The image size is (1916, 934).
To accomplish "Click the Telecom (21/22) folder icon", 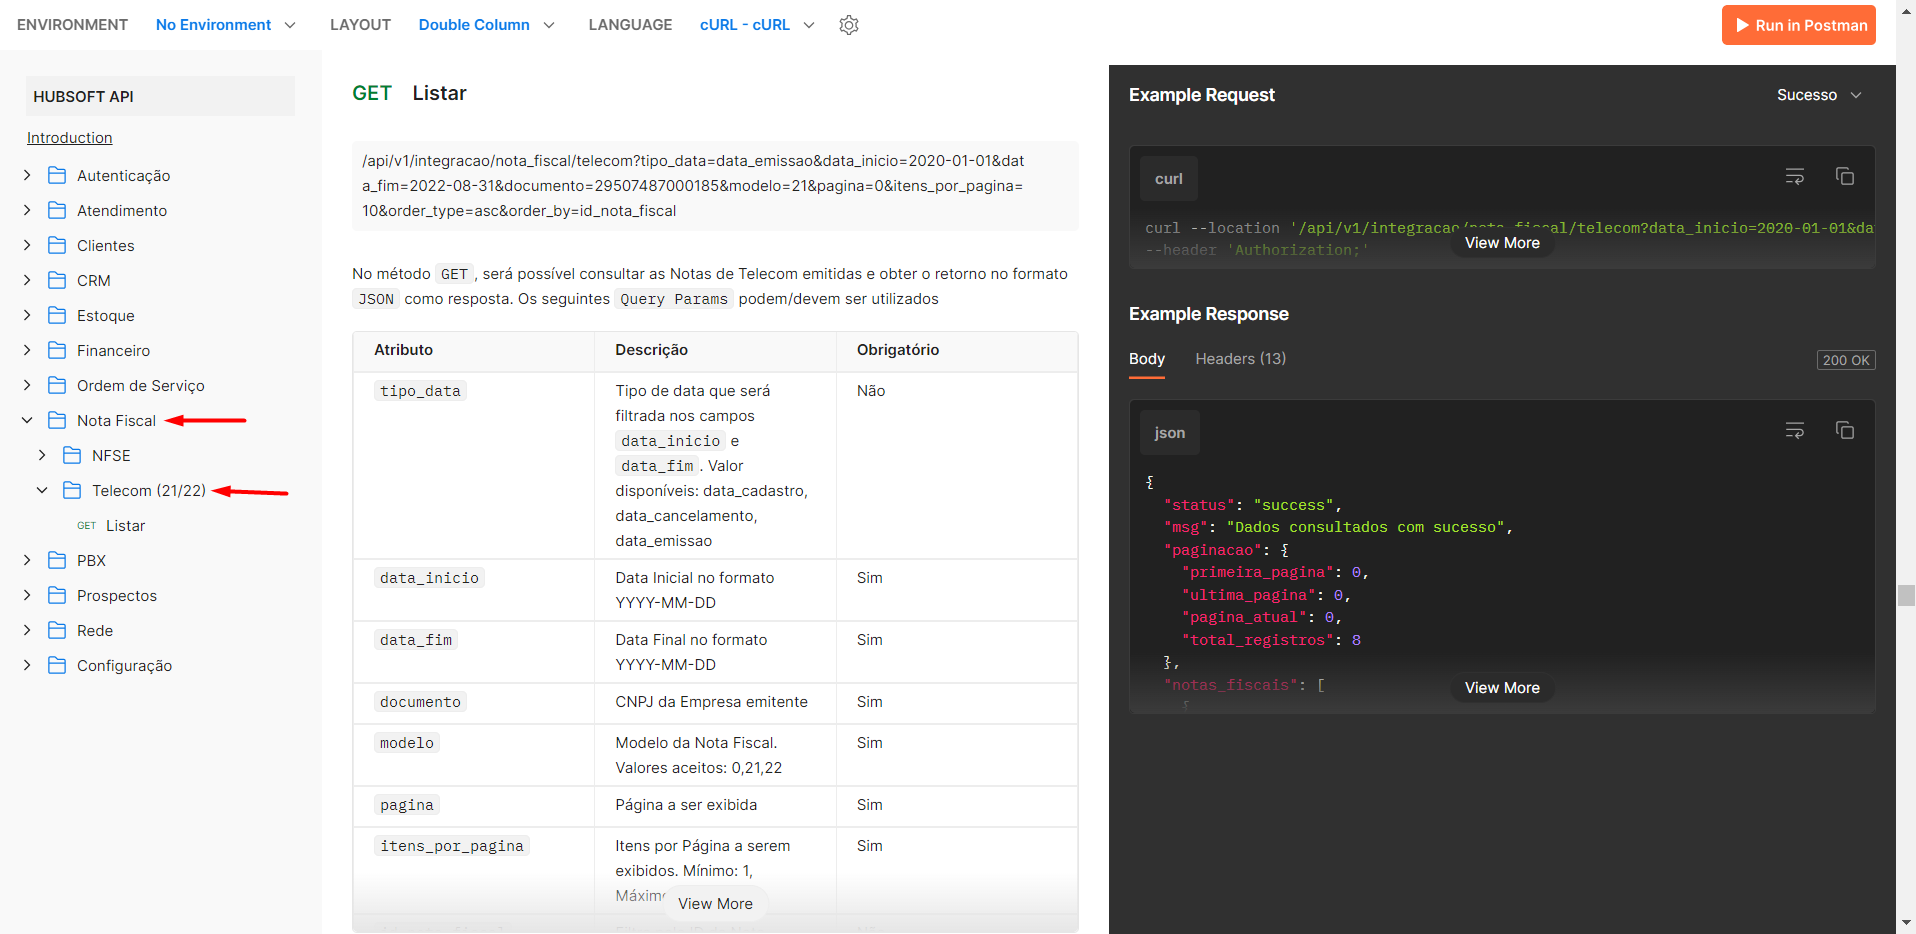I will [x=72, y=490].
